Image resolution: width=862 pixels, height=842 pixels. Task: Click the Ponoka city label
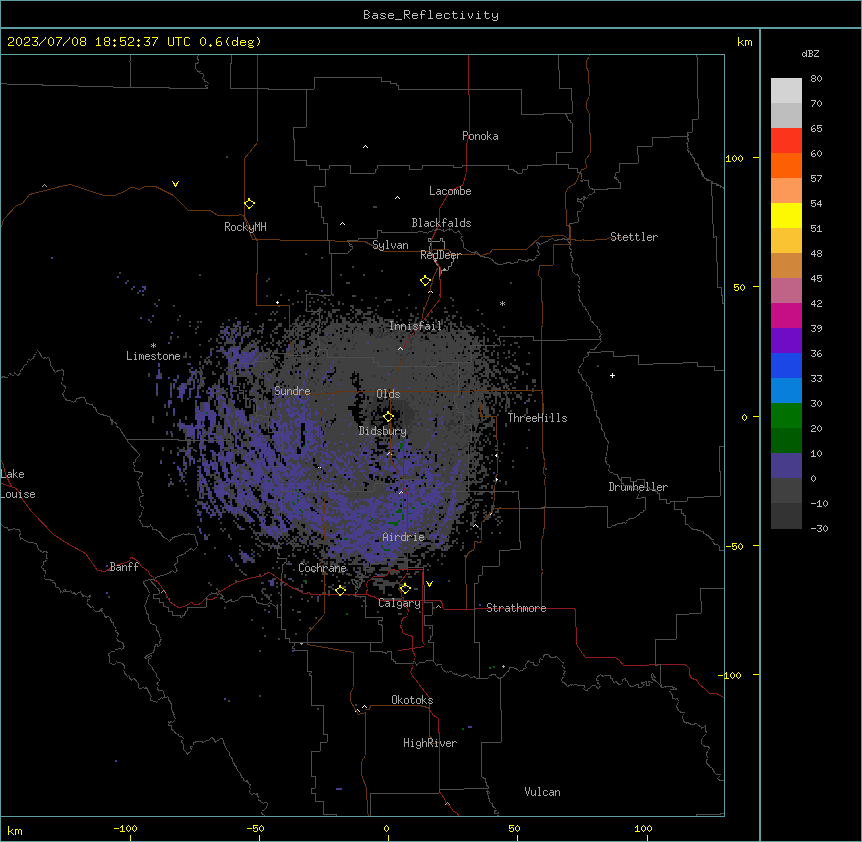click(x=480, y=136)
